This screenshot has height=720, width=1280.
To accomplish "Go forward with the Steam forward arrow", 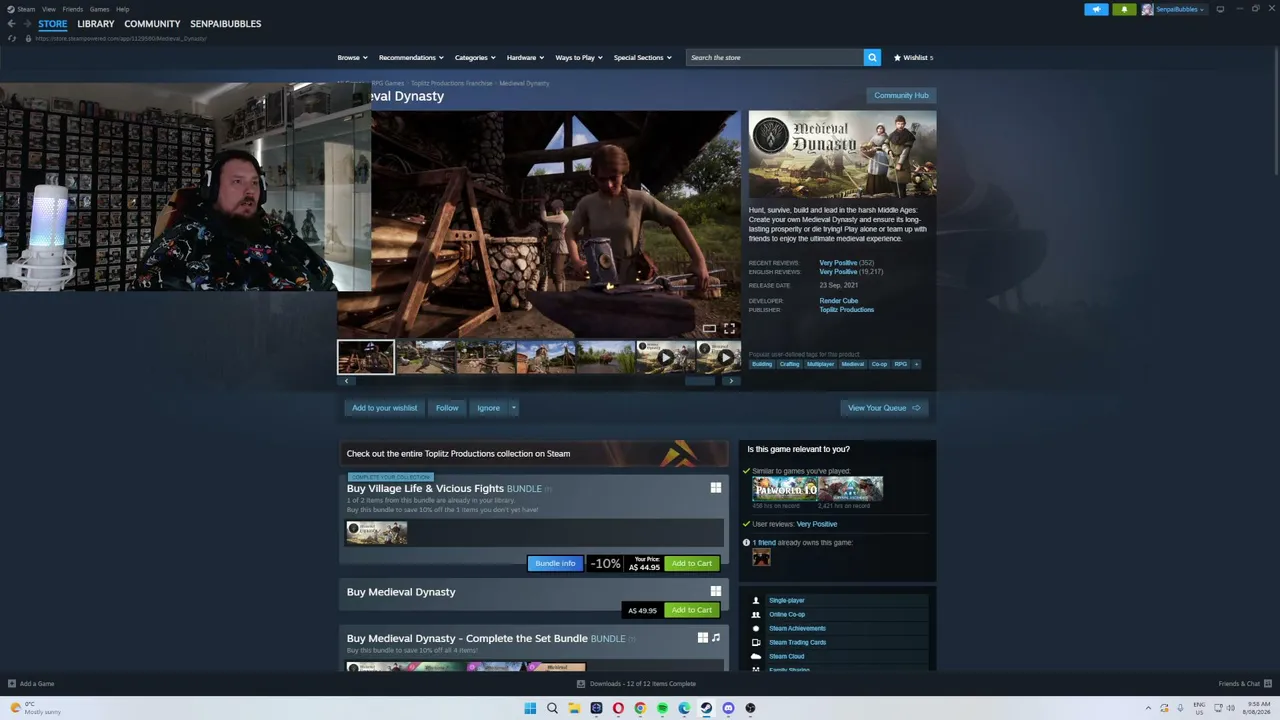I will [27, 24].
